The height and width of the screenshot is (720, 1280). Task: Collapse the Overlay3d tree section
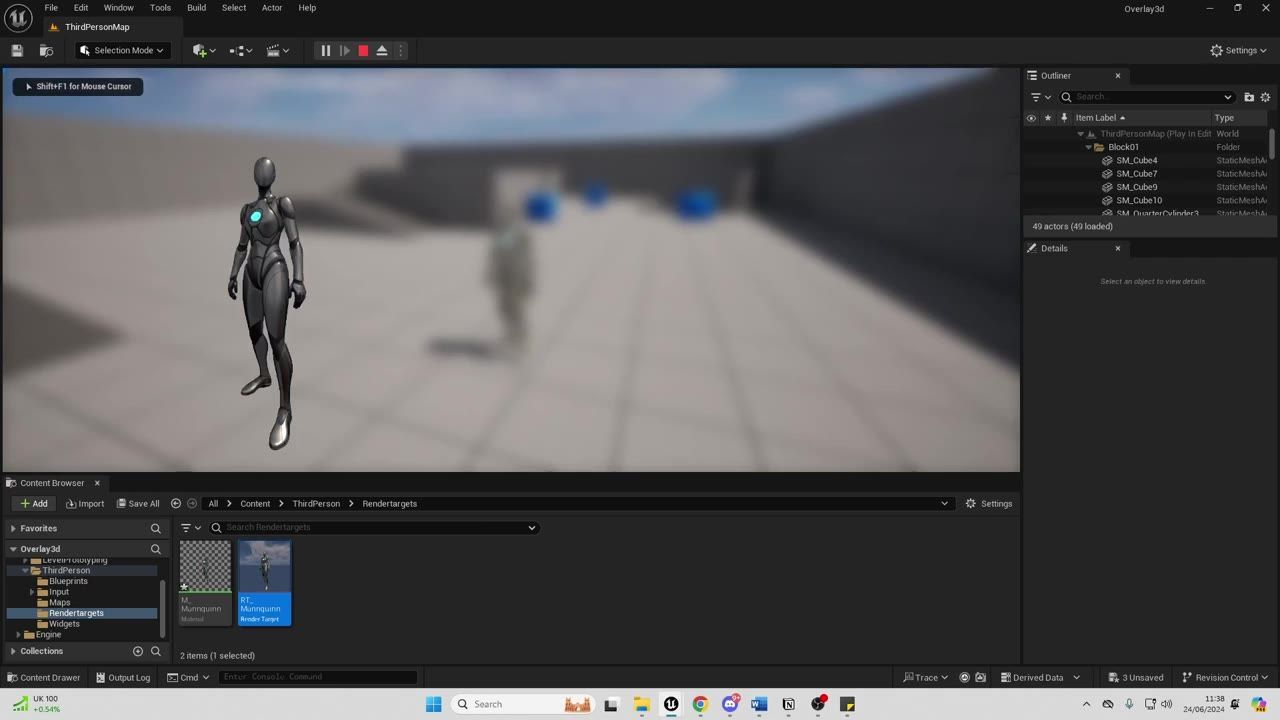coord(13,549)
